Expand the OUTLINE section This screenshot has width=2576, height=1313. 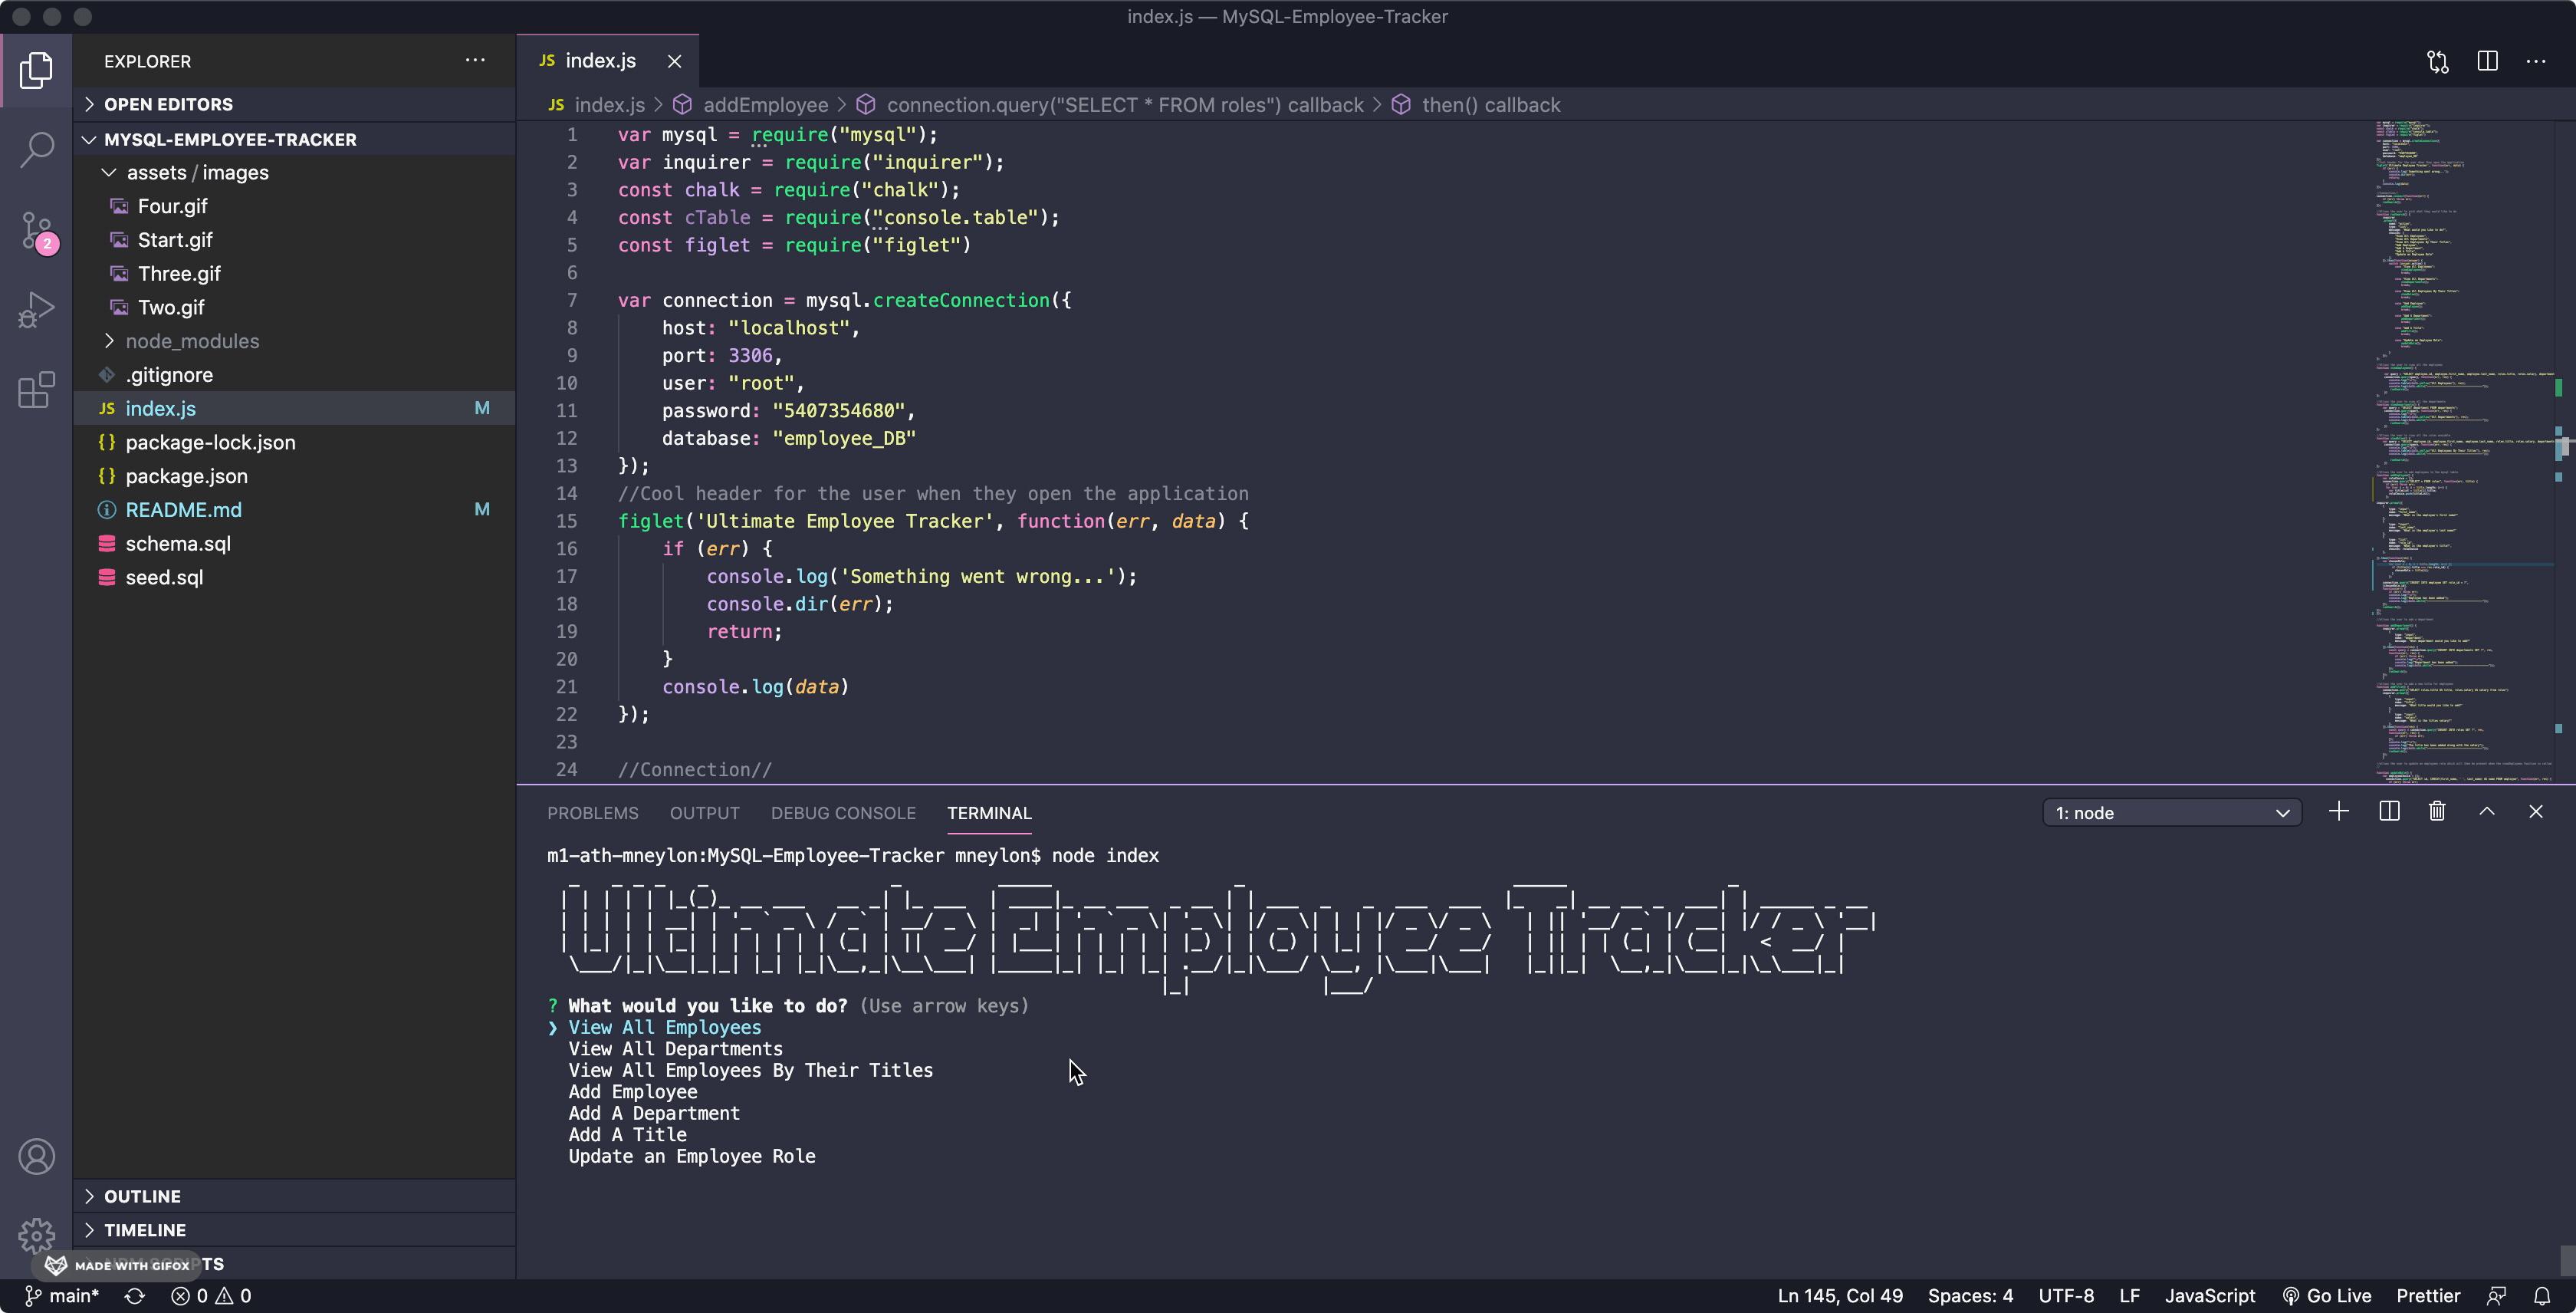(142, 1196)
